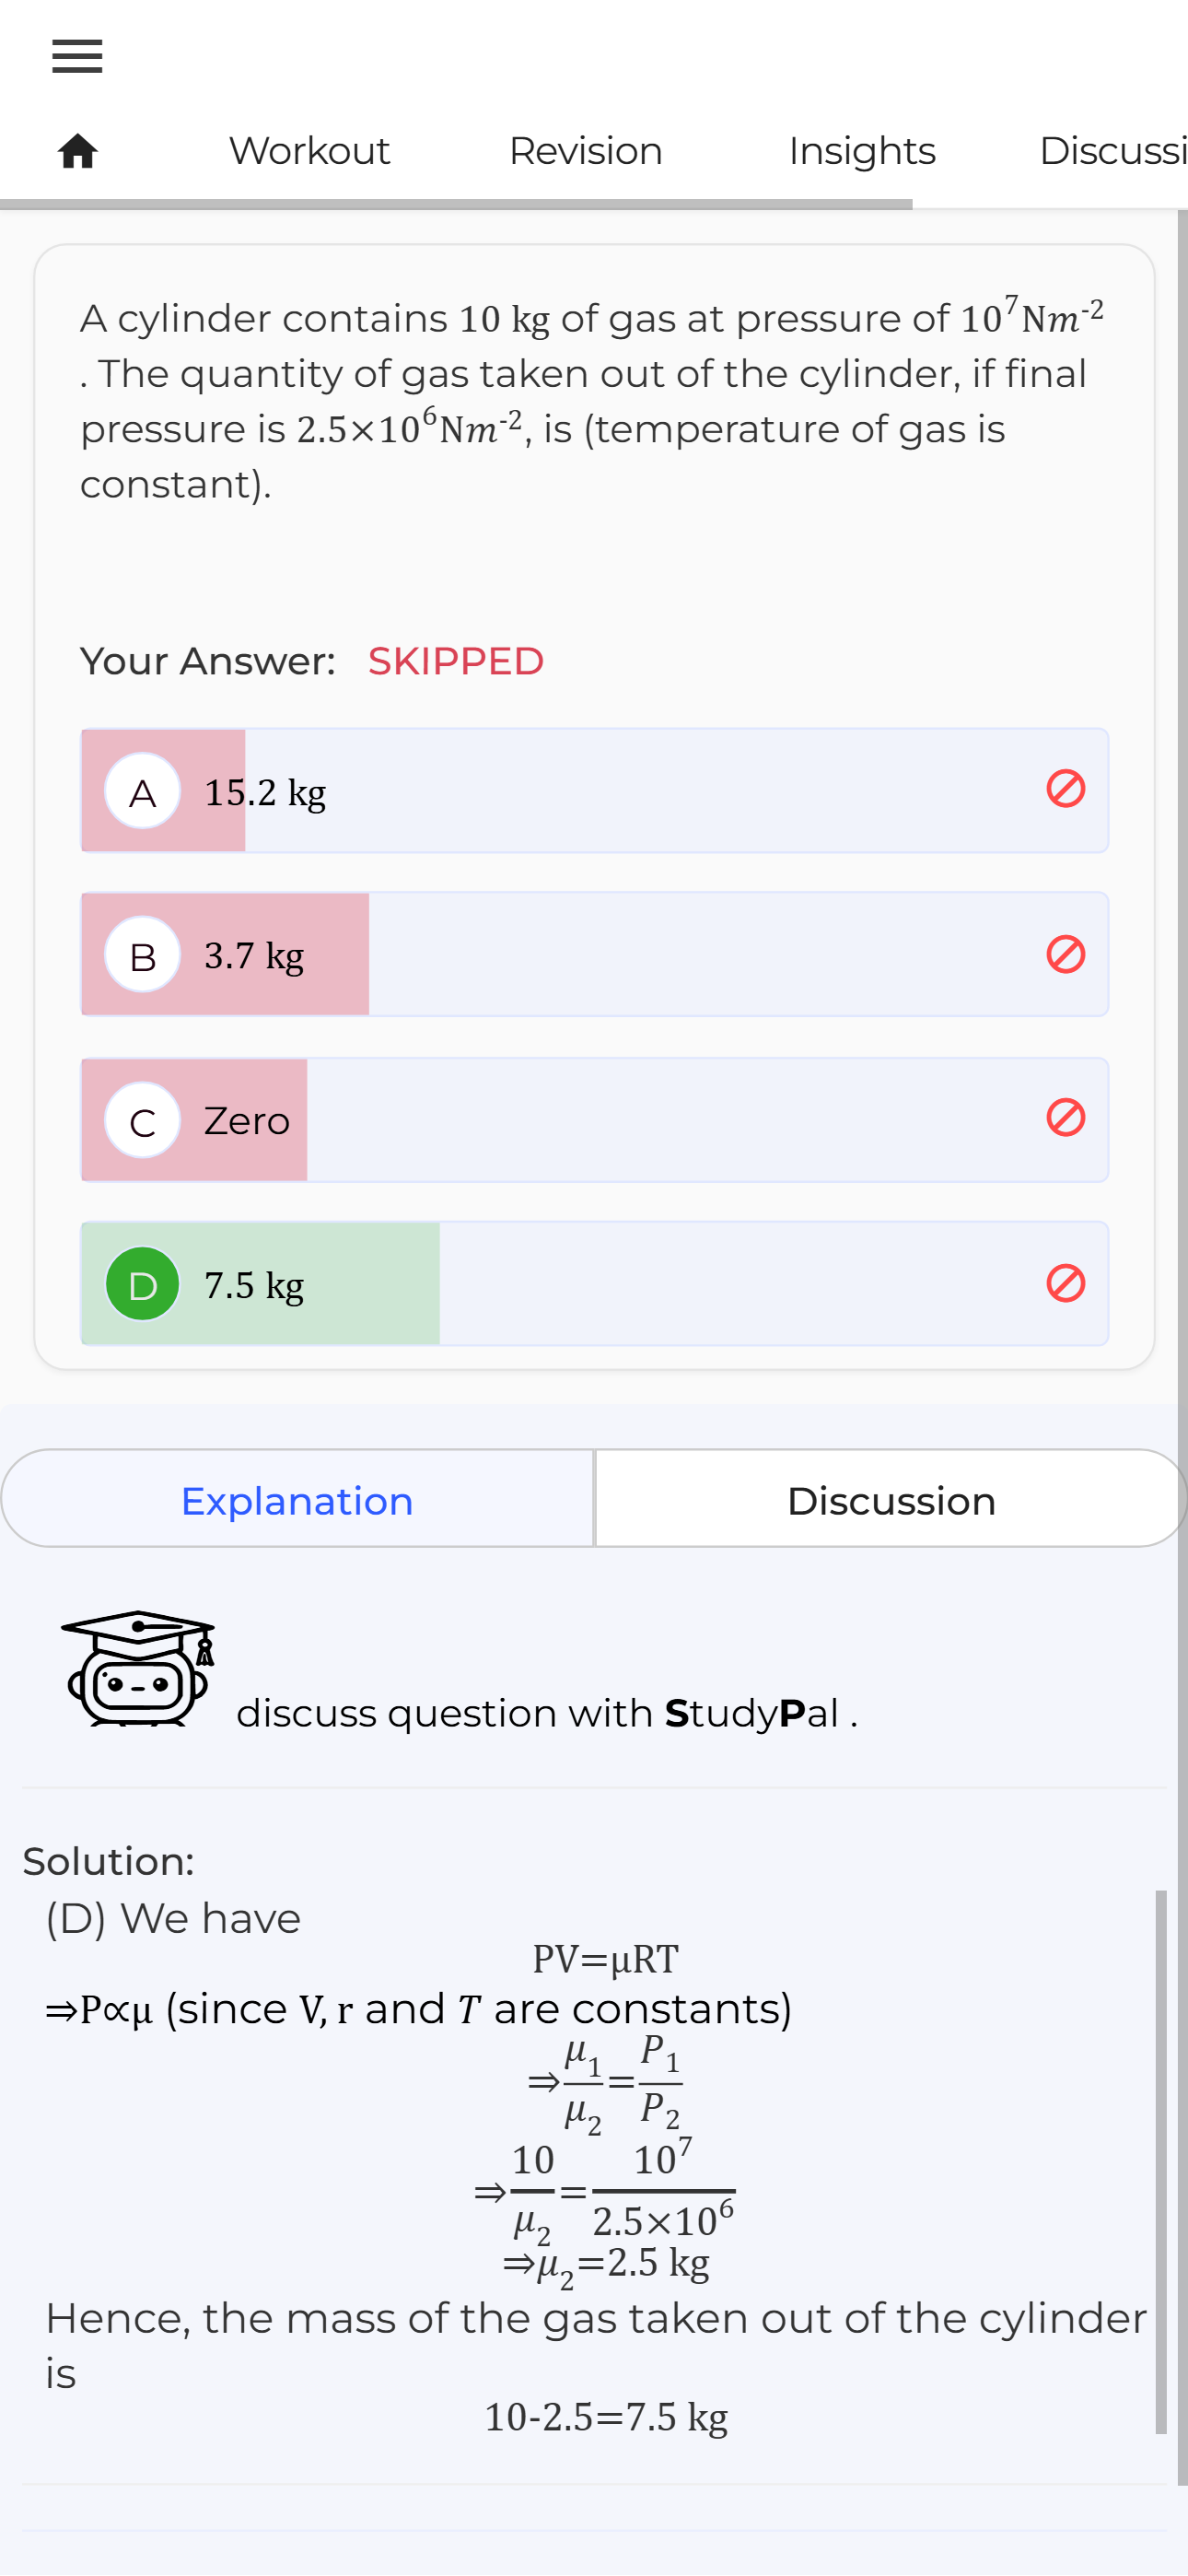Go to the home icon

tap(78, 152)
